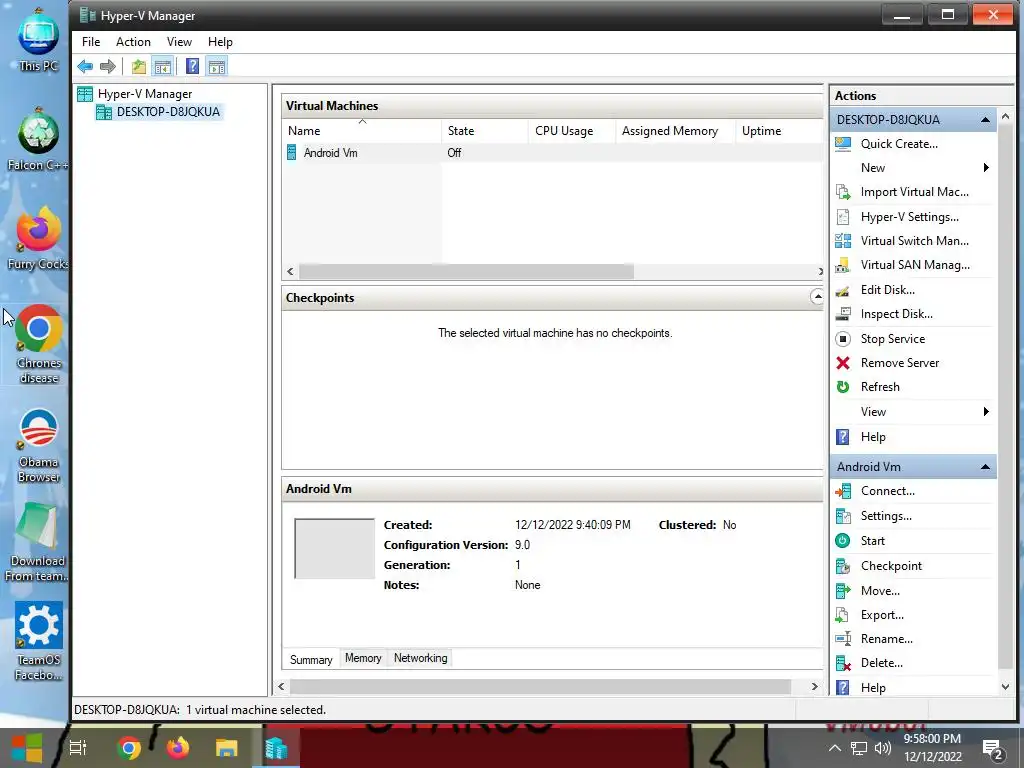This screenshot has height=768, width=1024.
Task: Open the View menu in menu bar
Action: coord(179,42)
